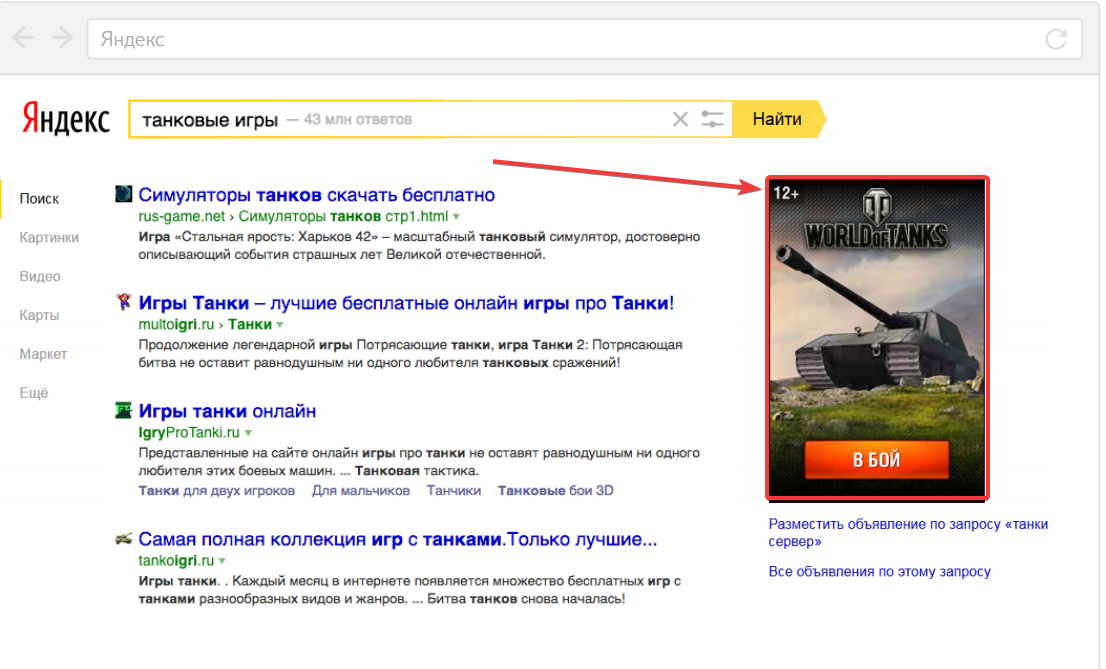Open the Танки для двух игроков sitelink
The height and width of the screenshot is (669, 1106).
[x=217, y=490]
